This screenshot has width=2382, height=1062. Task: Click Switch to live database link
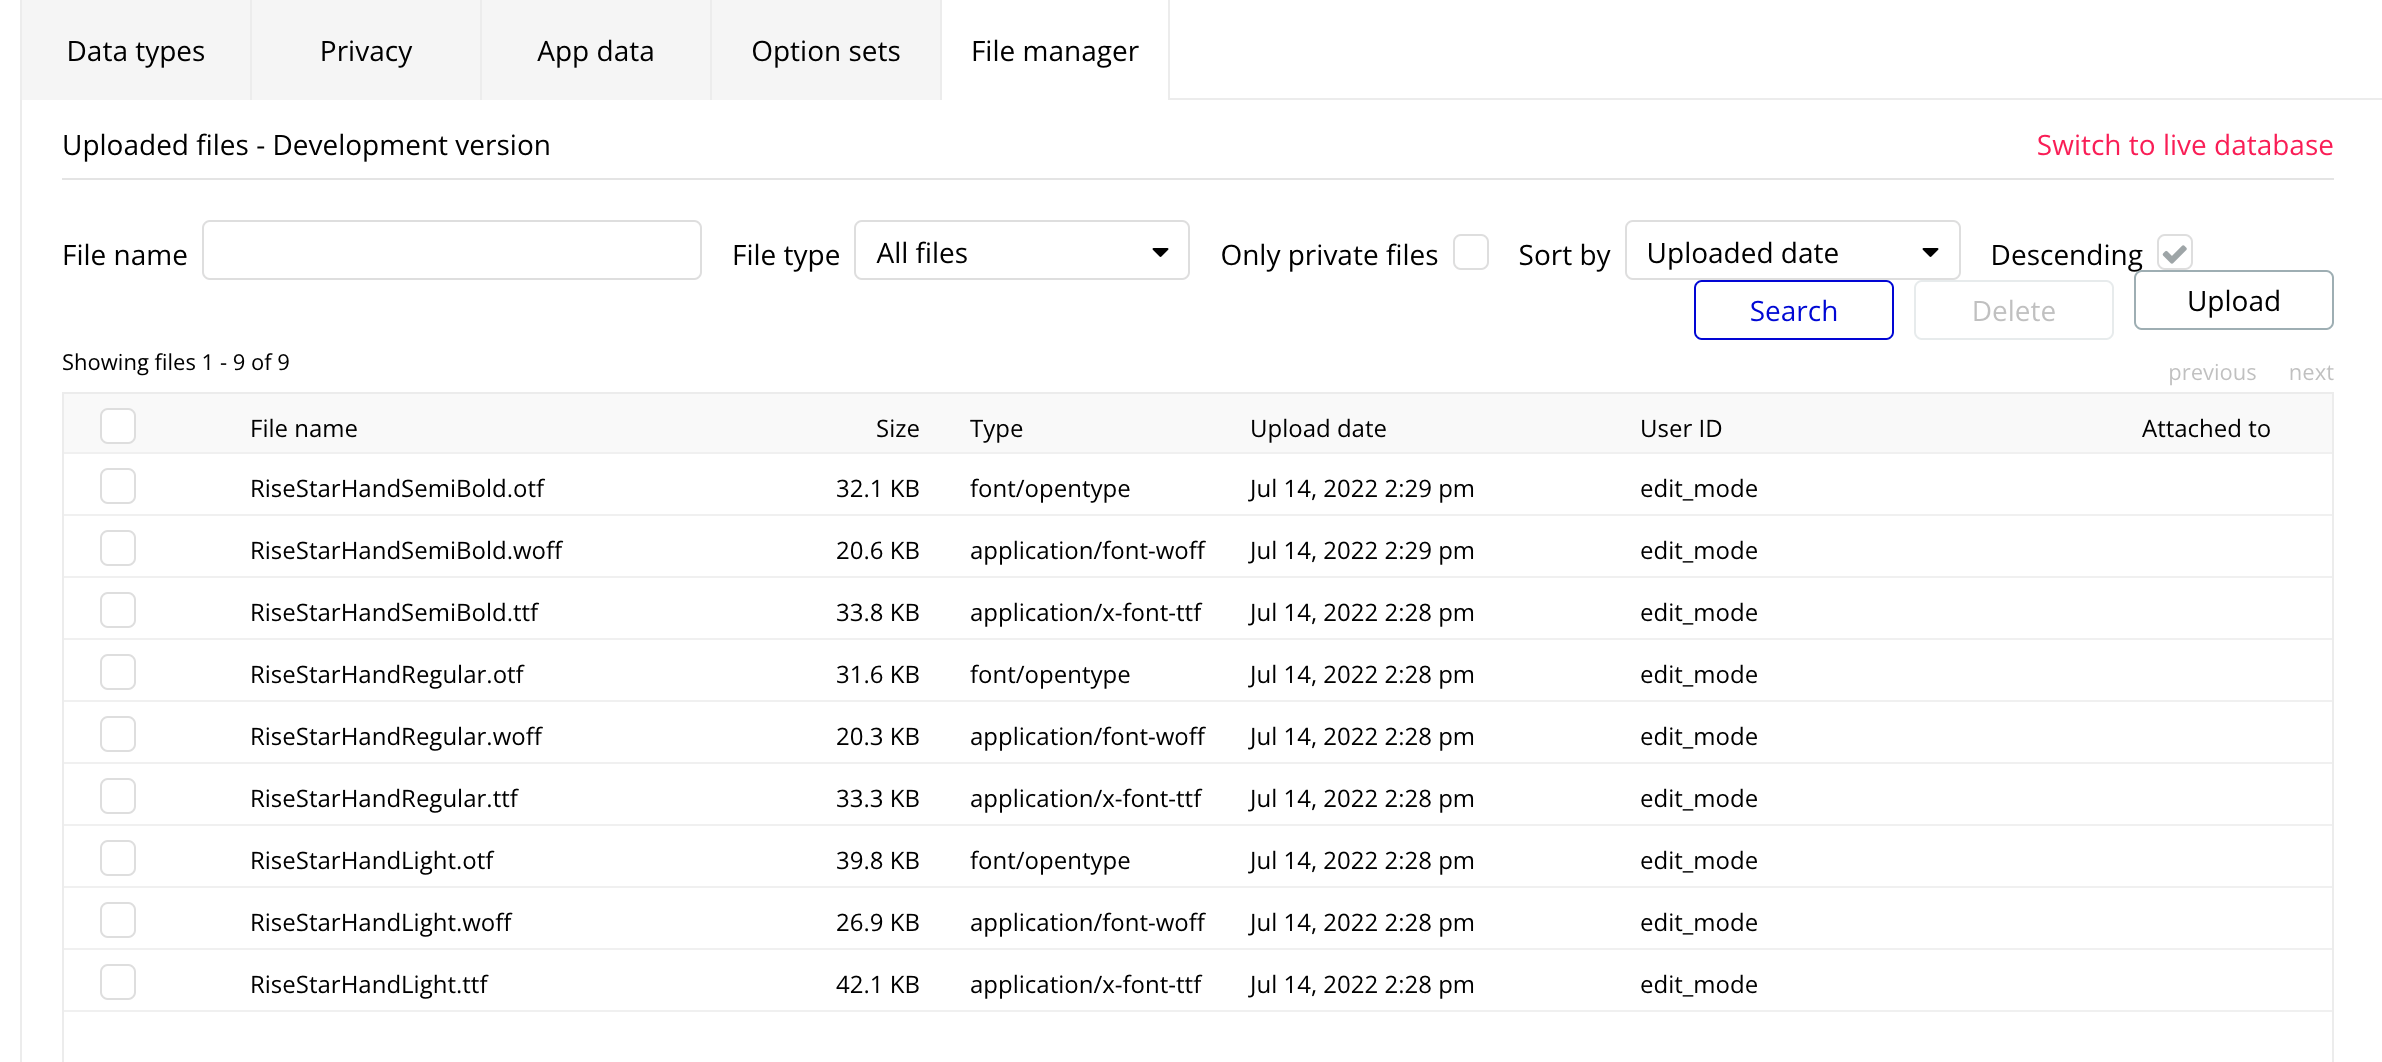pyautogui.click(x=2184, y=146)
